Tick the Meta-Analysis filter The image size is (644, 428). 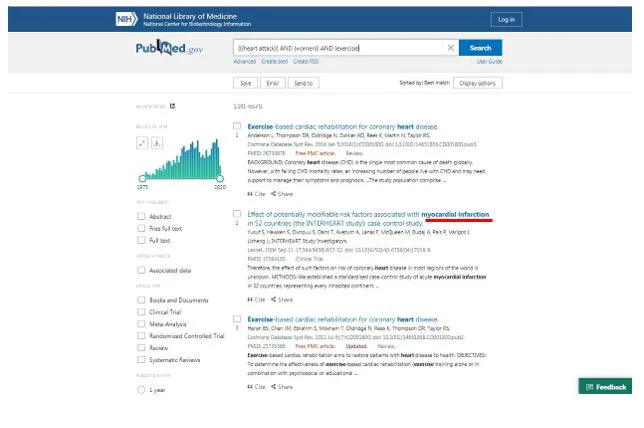click(141, 324)
